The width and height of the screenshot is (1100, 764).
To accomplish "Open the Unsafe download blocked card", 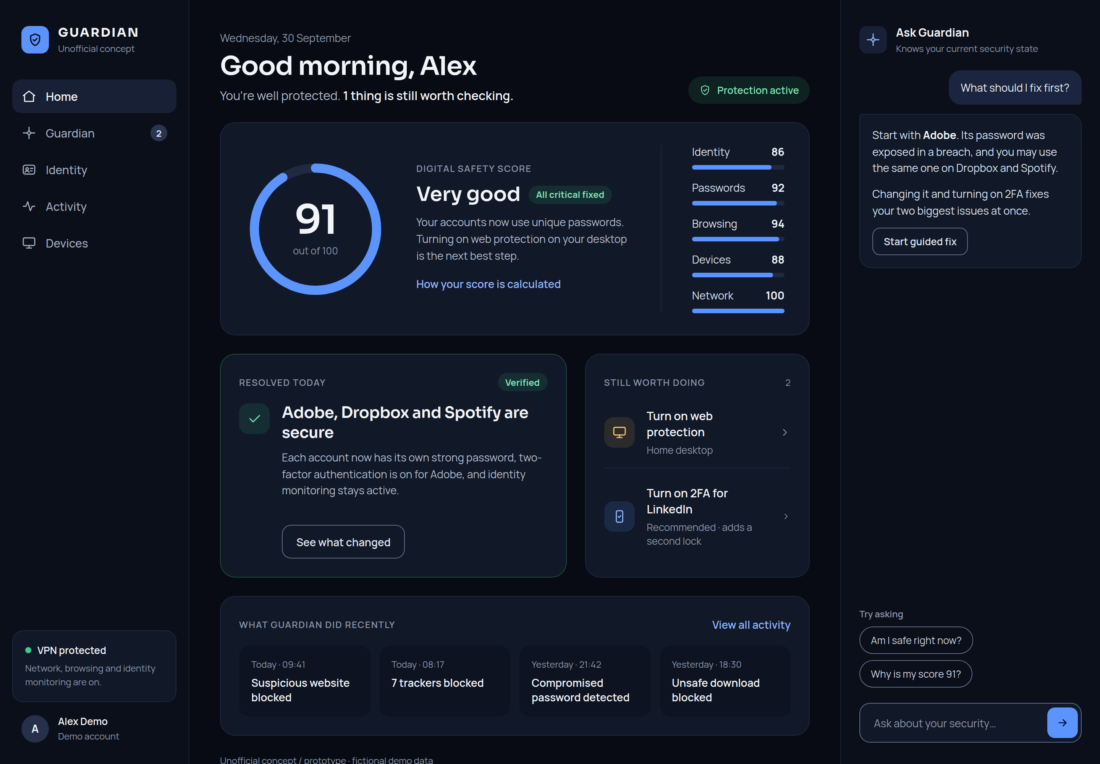I will click(725, 681).
